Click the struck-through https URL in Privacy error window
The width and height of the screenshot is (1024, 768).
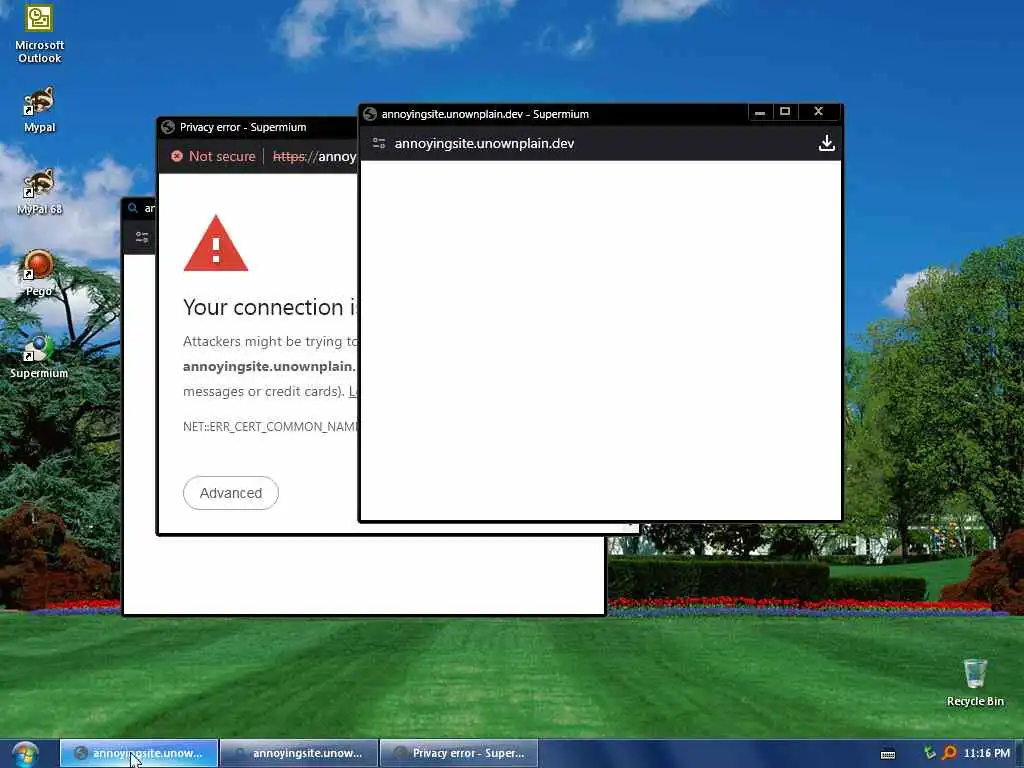tap(315, 156)
